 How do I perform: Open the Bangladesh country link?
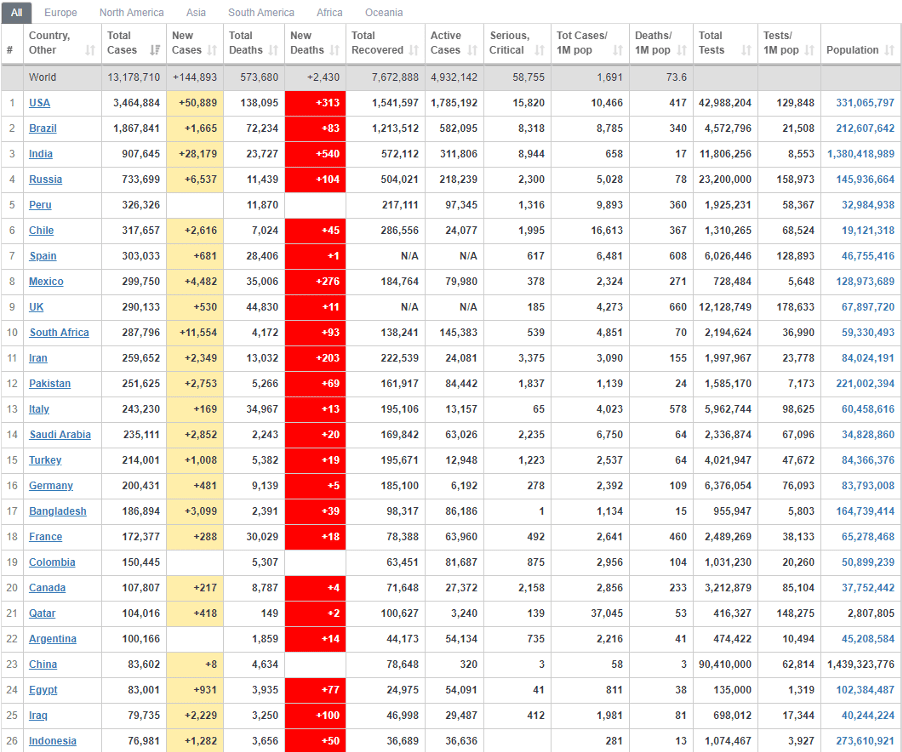click(x=58, y=511)
